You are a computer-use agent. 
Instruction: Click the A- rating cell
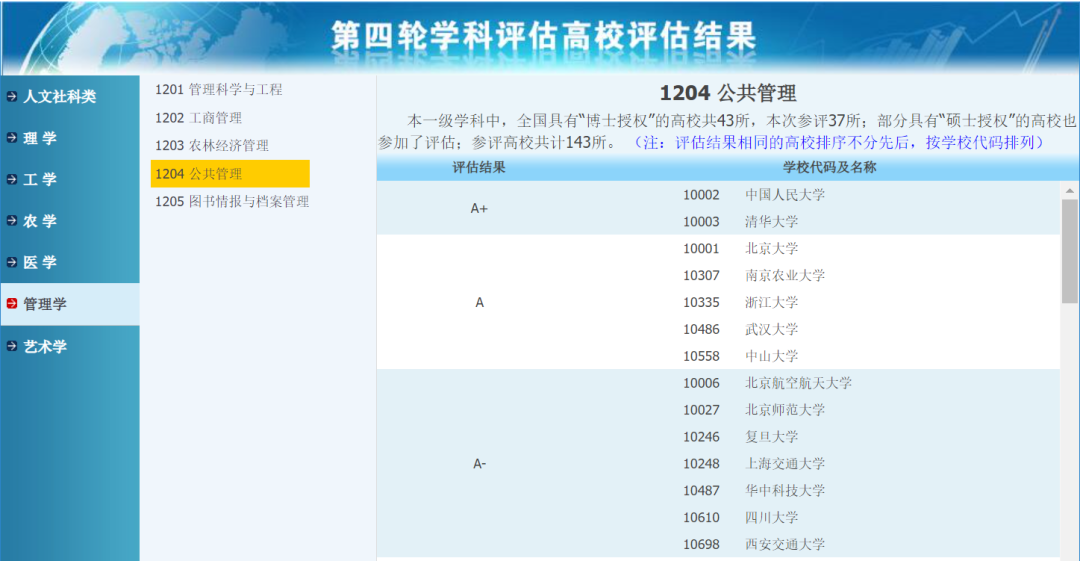click(x=479, y=464)
